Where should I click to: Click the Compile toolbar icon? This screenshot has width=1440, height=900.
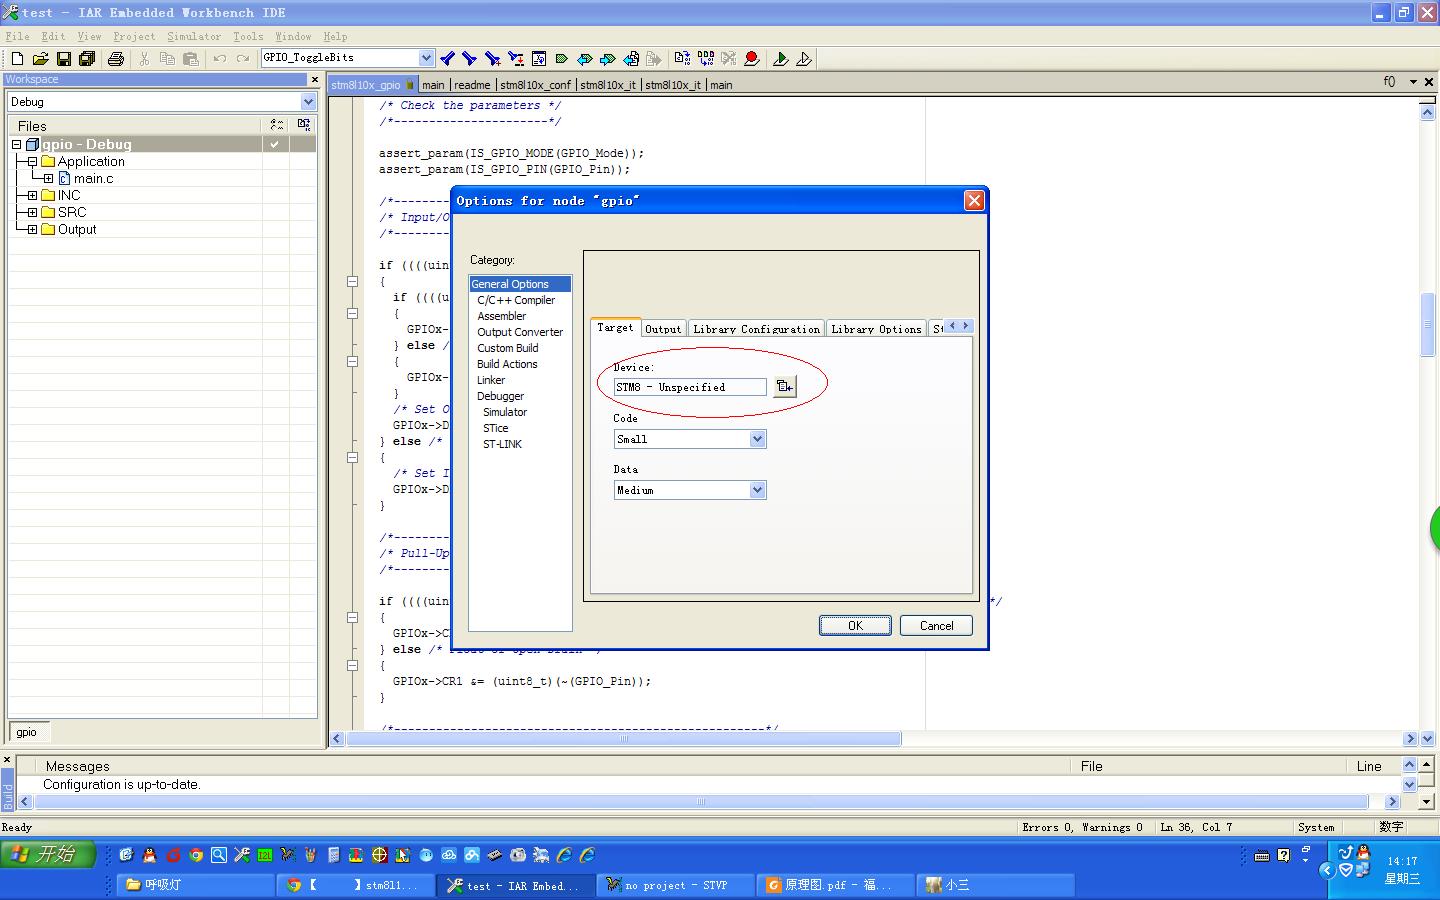click(x=683, y=59)
